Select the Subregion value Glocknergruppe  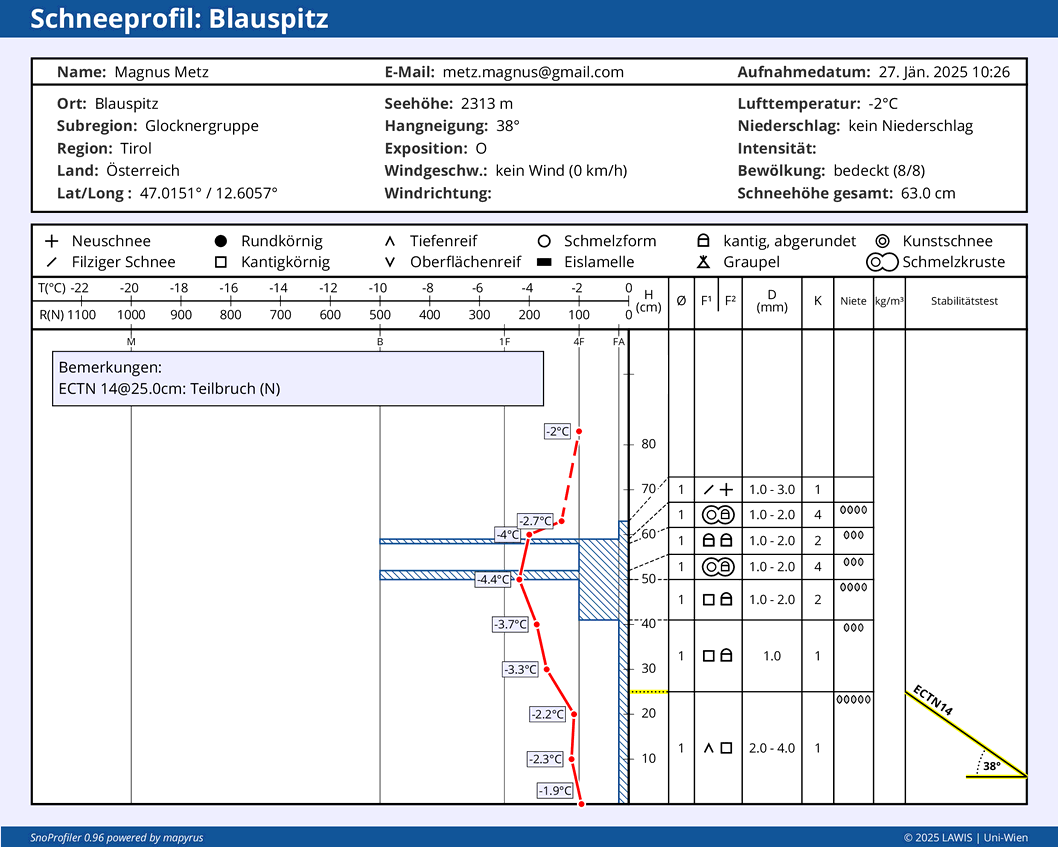click(202, 126)
